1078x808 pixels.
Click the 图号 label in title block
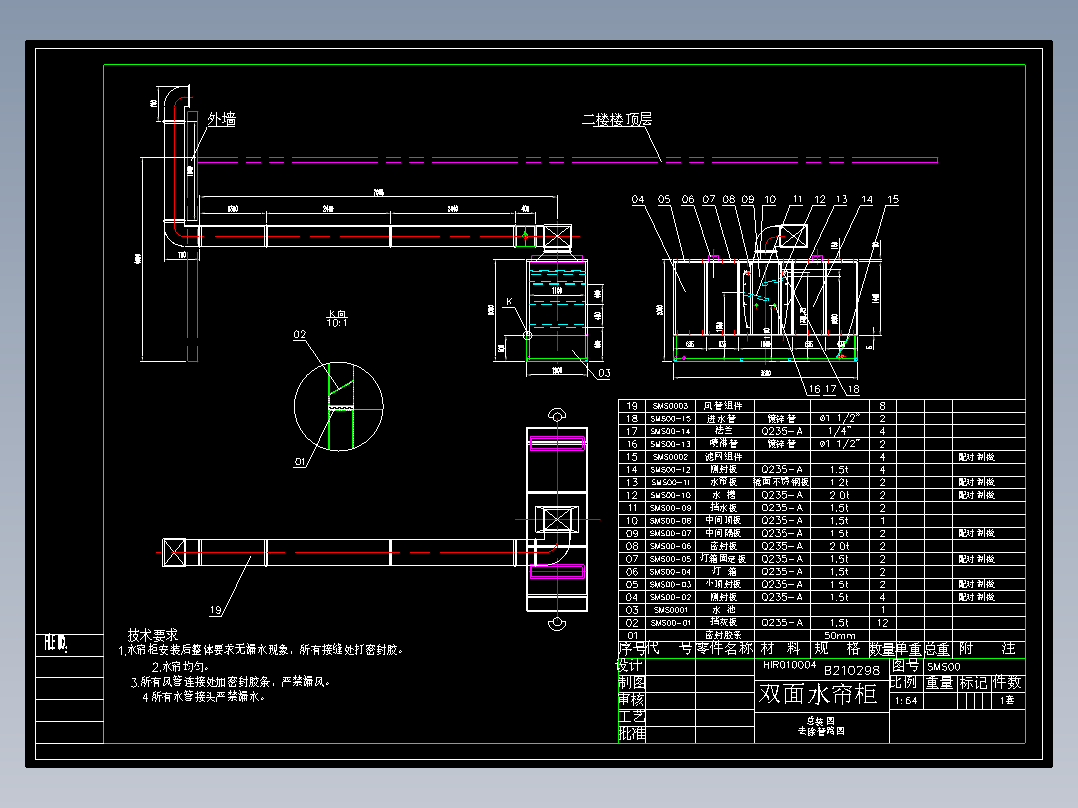(905, 665)
